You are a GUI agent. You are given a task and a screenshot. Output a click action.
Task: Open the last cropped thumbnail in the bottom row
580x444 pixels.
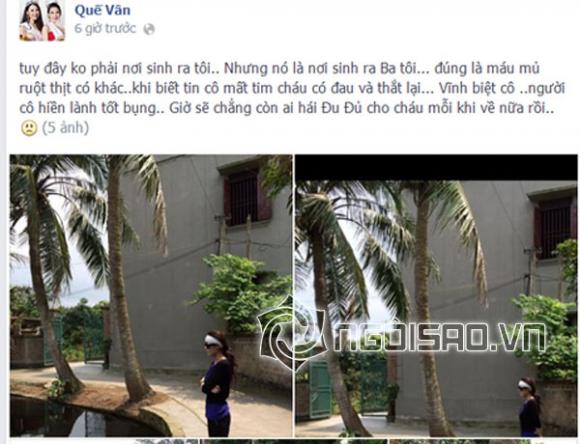tap(483, 441)
